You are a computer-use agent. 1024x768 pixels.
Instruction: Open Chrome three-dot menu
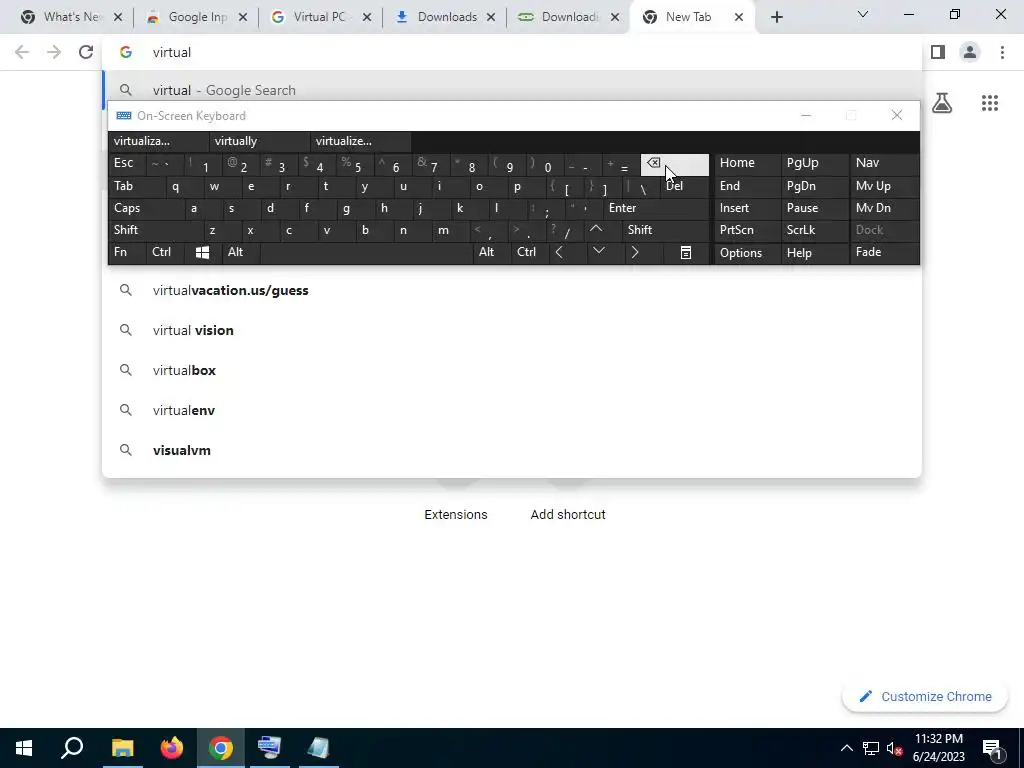tap(1002, 52)
